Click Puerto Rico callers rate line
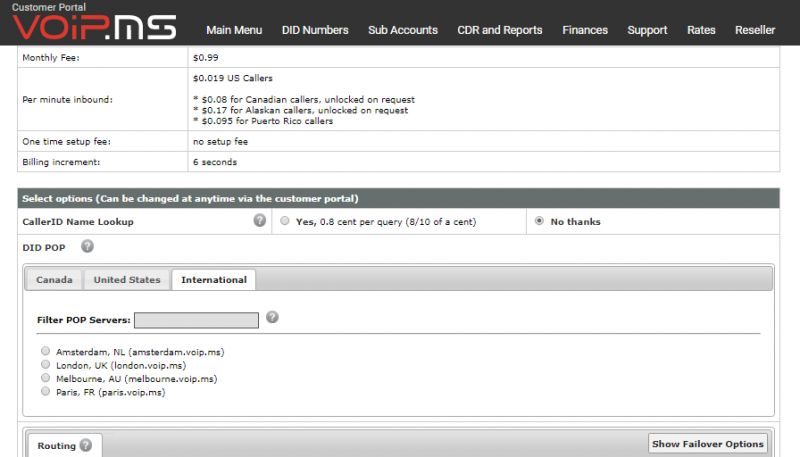This screenshot has height=457, width=800. 263,121
